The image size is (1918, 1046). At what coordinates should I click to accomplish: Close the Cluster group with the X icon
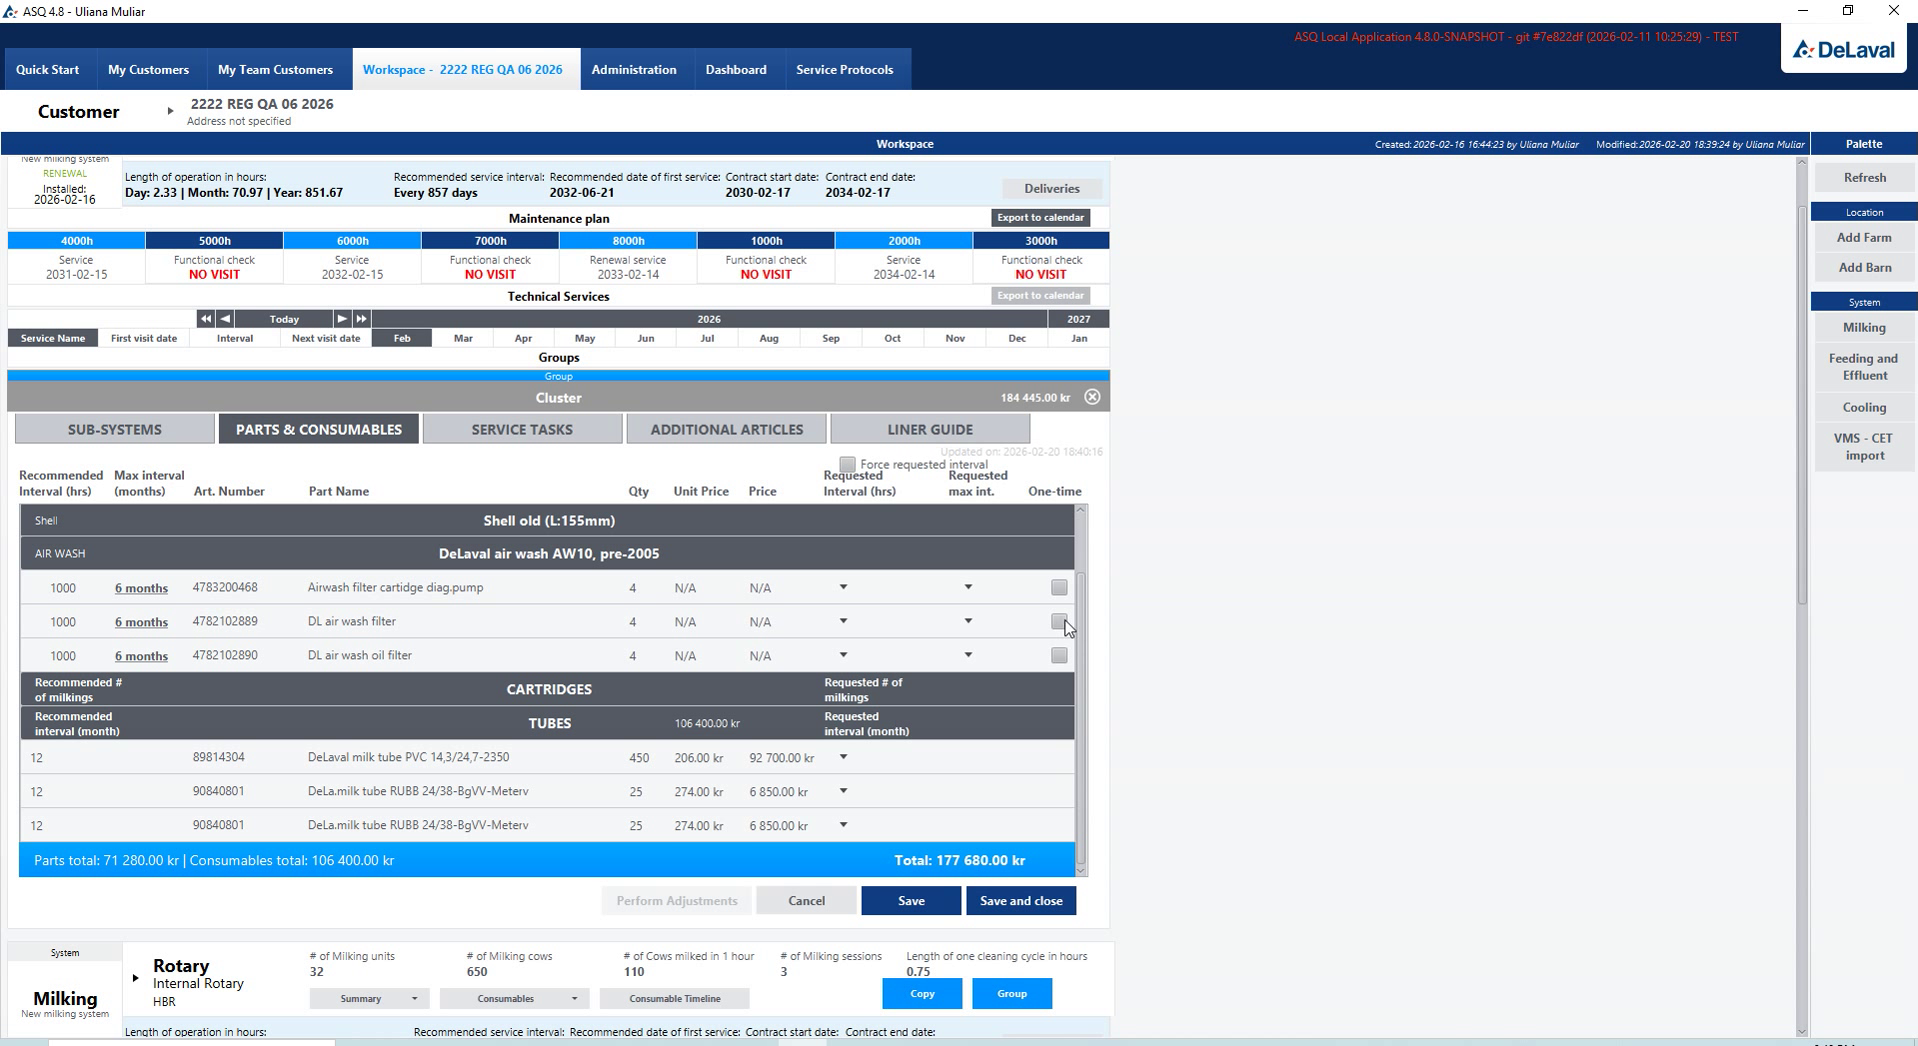[x=1092, y=397]
